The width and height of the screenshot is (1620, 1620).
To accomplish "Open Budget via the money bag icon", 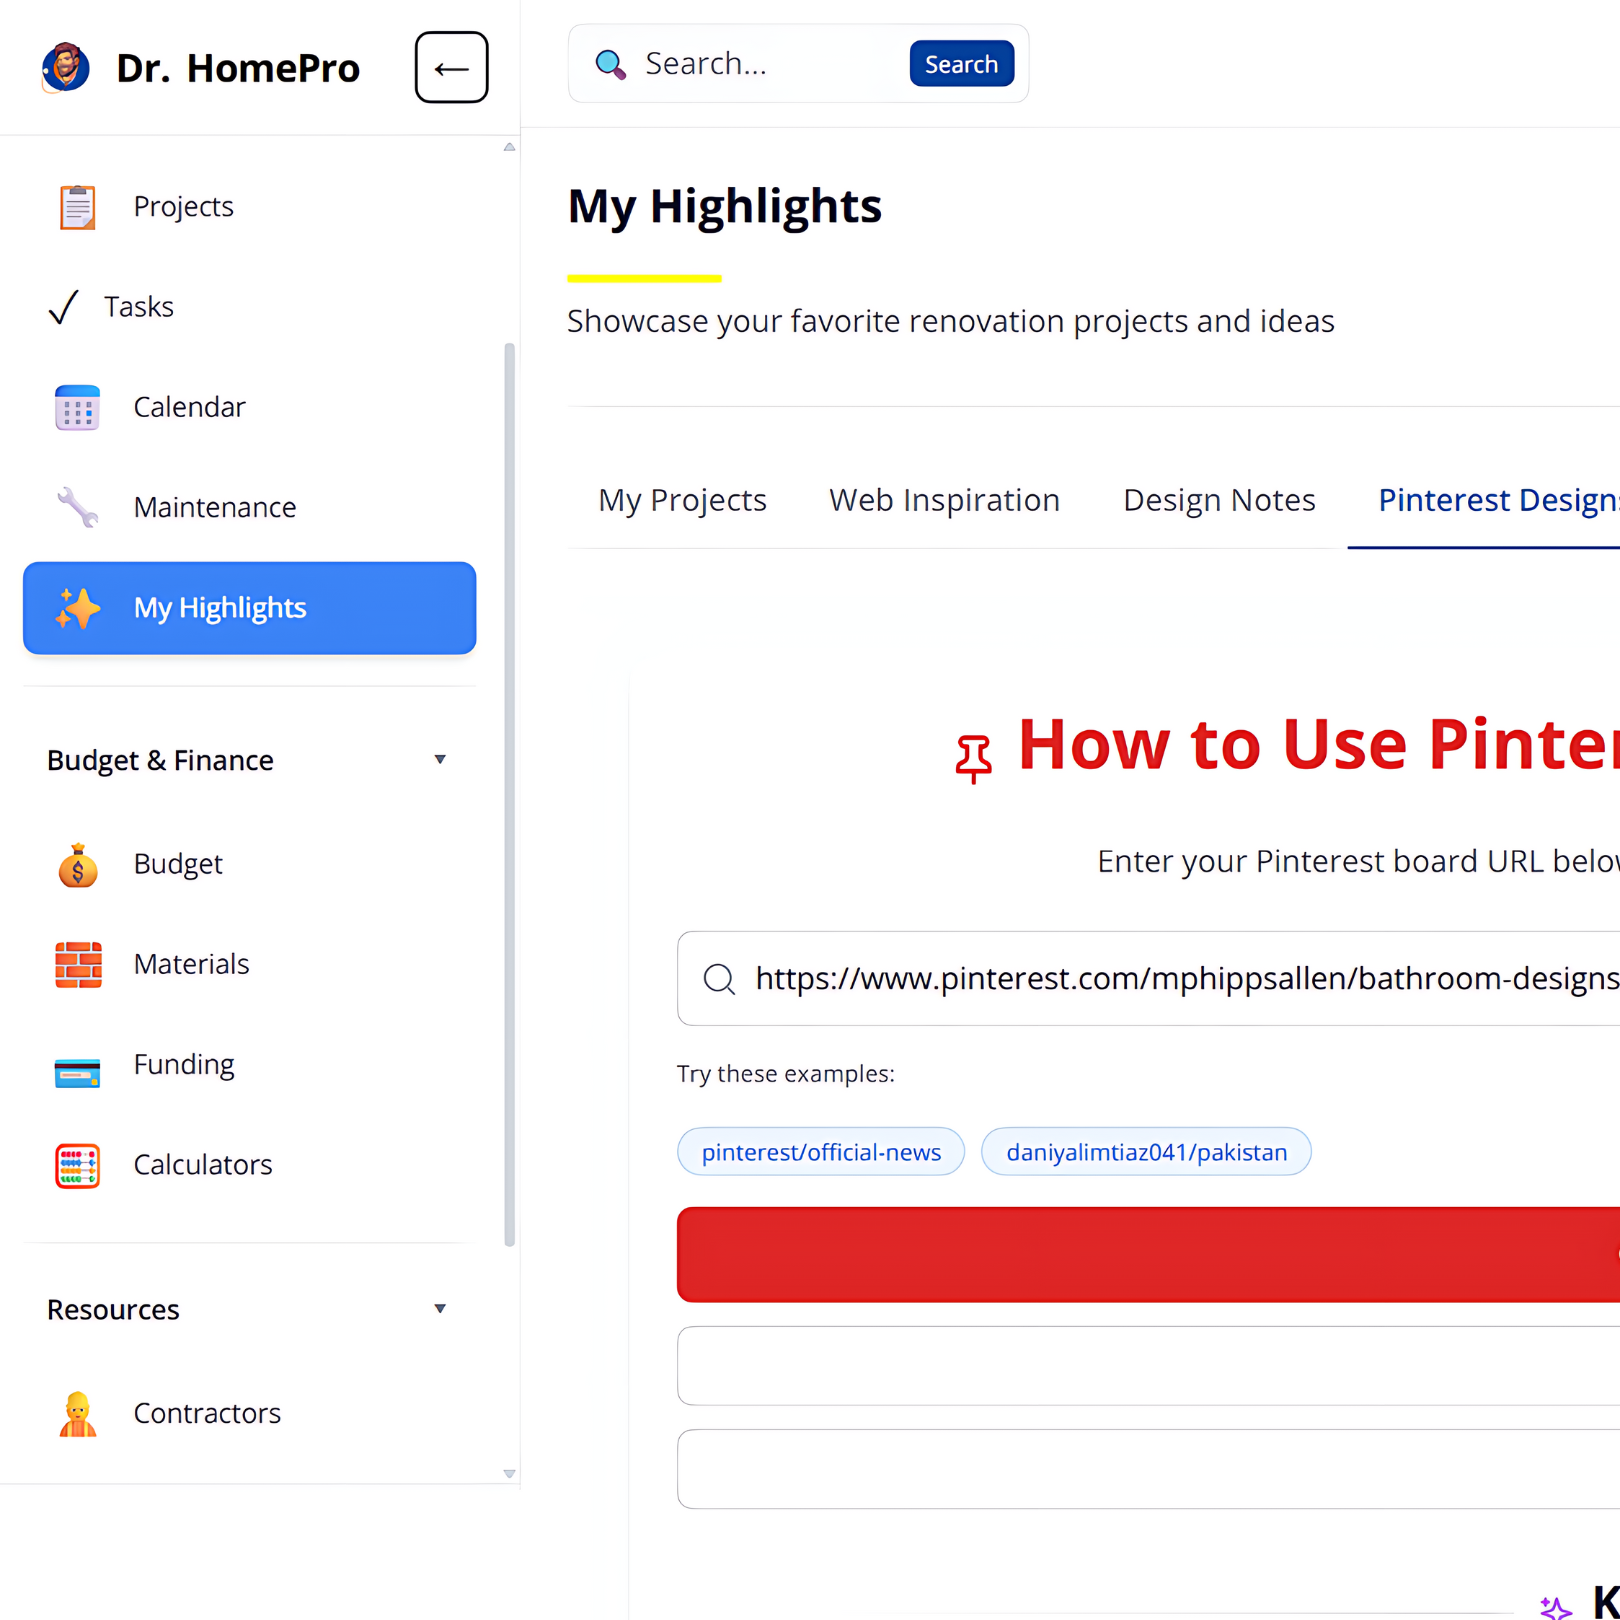I will [x=77, y=865].
